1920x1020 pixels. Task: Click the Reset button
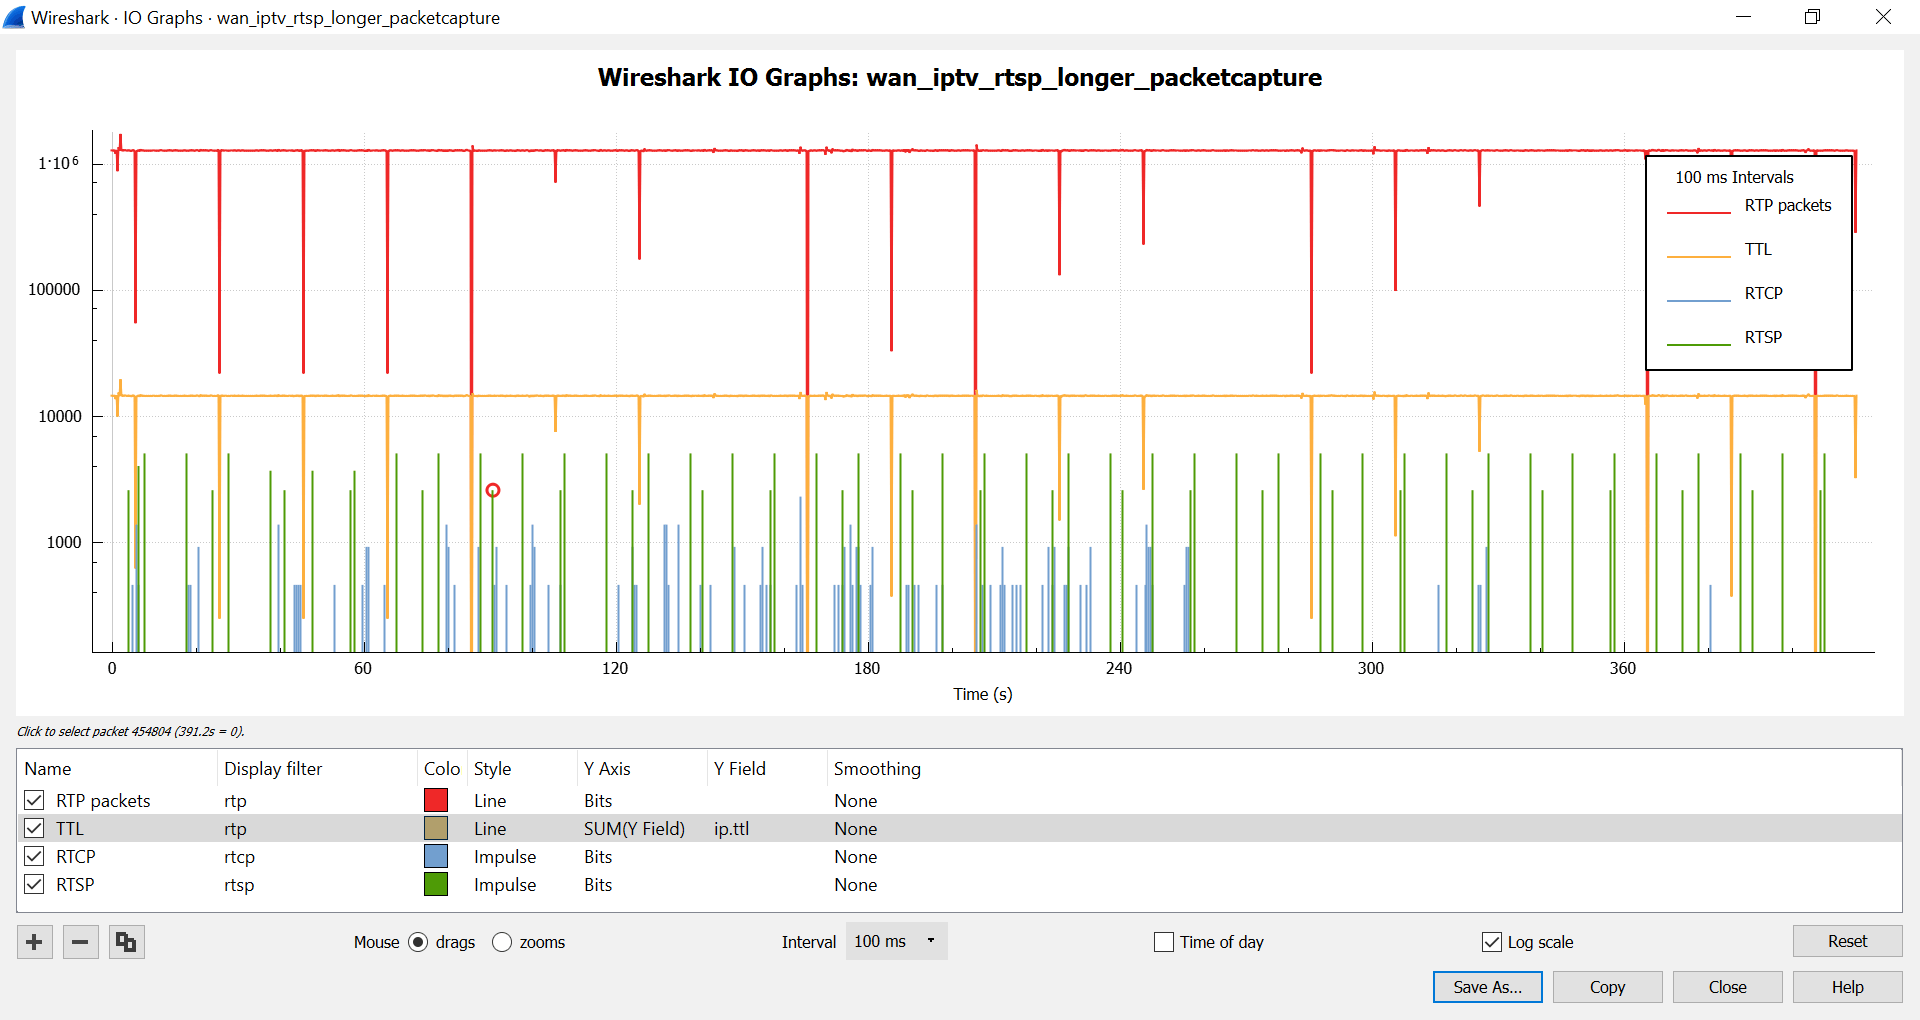(x=1847, y=941)
